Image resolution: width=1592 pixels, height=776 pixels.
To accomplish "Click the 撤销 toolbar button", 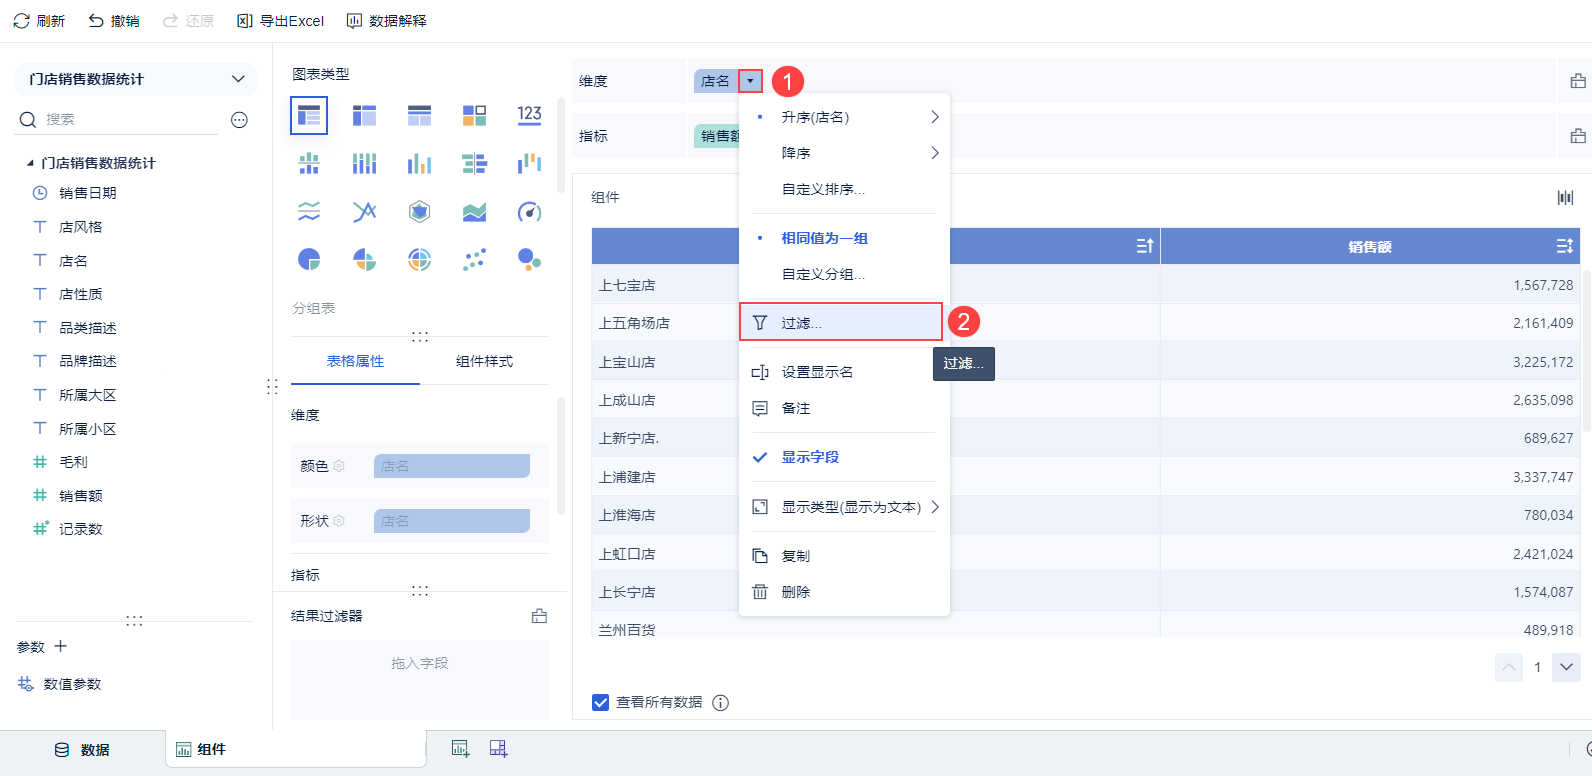I will coord(114,21).
